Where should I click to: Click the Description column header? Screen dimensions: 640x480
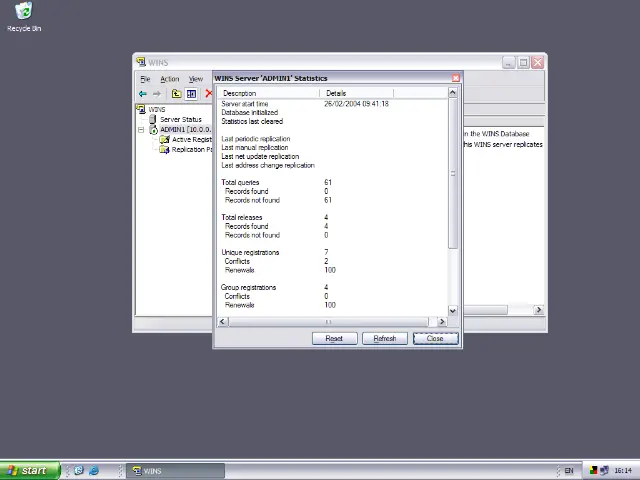[268, 93]
